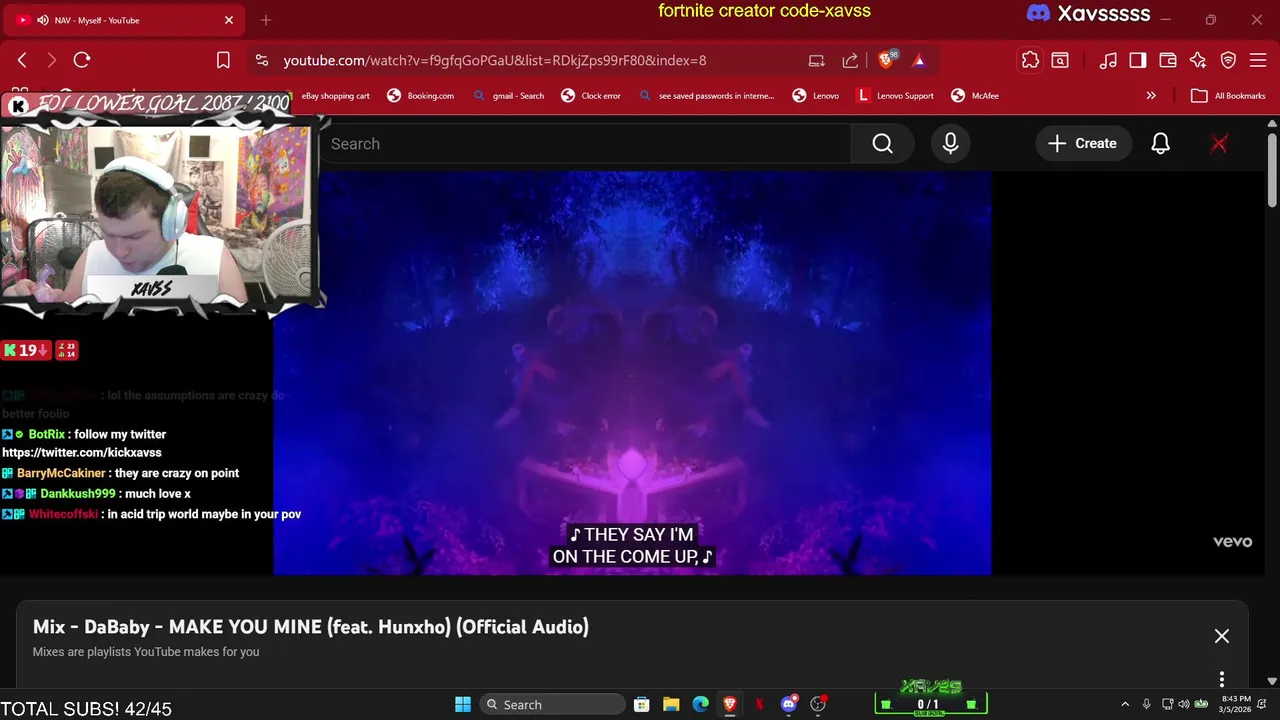Open Discord from taskbar
This screenshot has height=720, width=1280.
pos(789,704)
